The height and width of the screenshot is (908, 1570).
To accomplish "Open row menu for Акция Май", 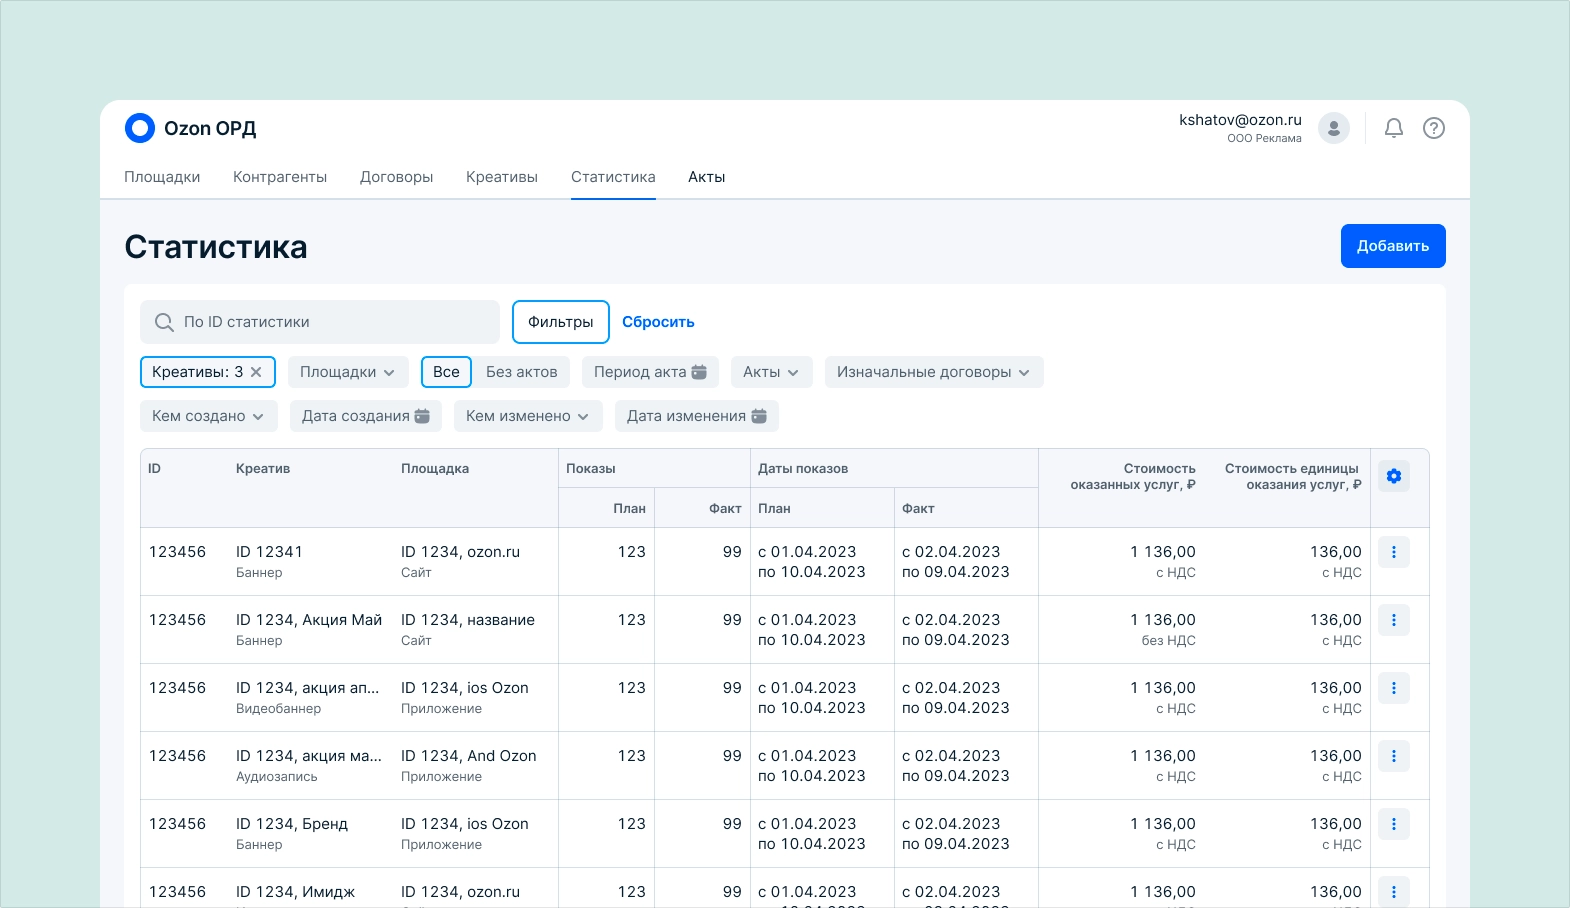I will pos(1394,620).
